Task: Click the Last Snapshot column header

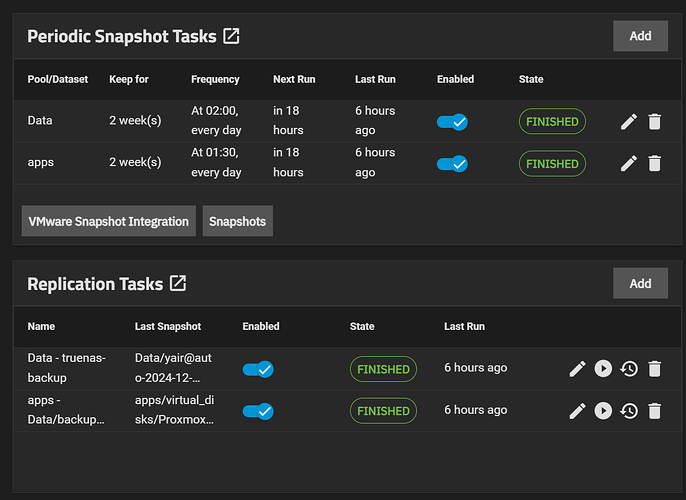Action: point(168,326)
